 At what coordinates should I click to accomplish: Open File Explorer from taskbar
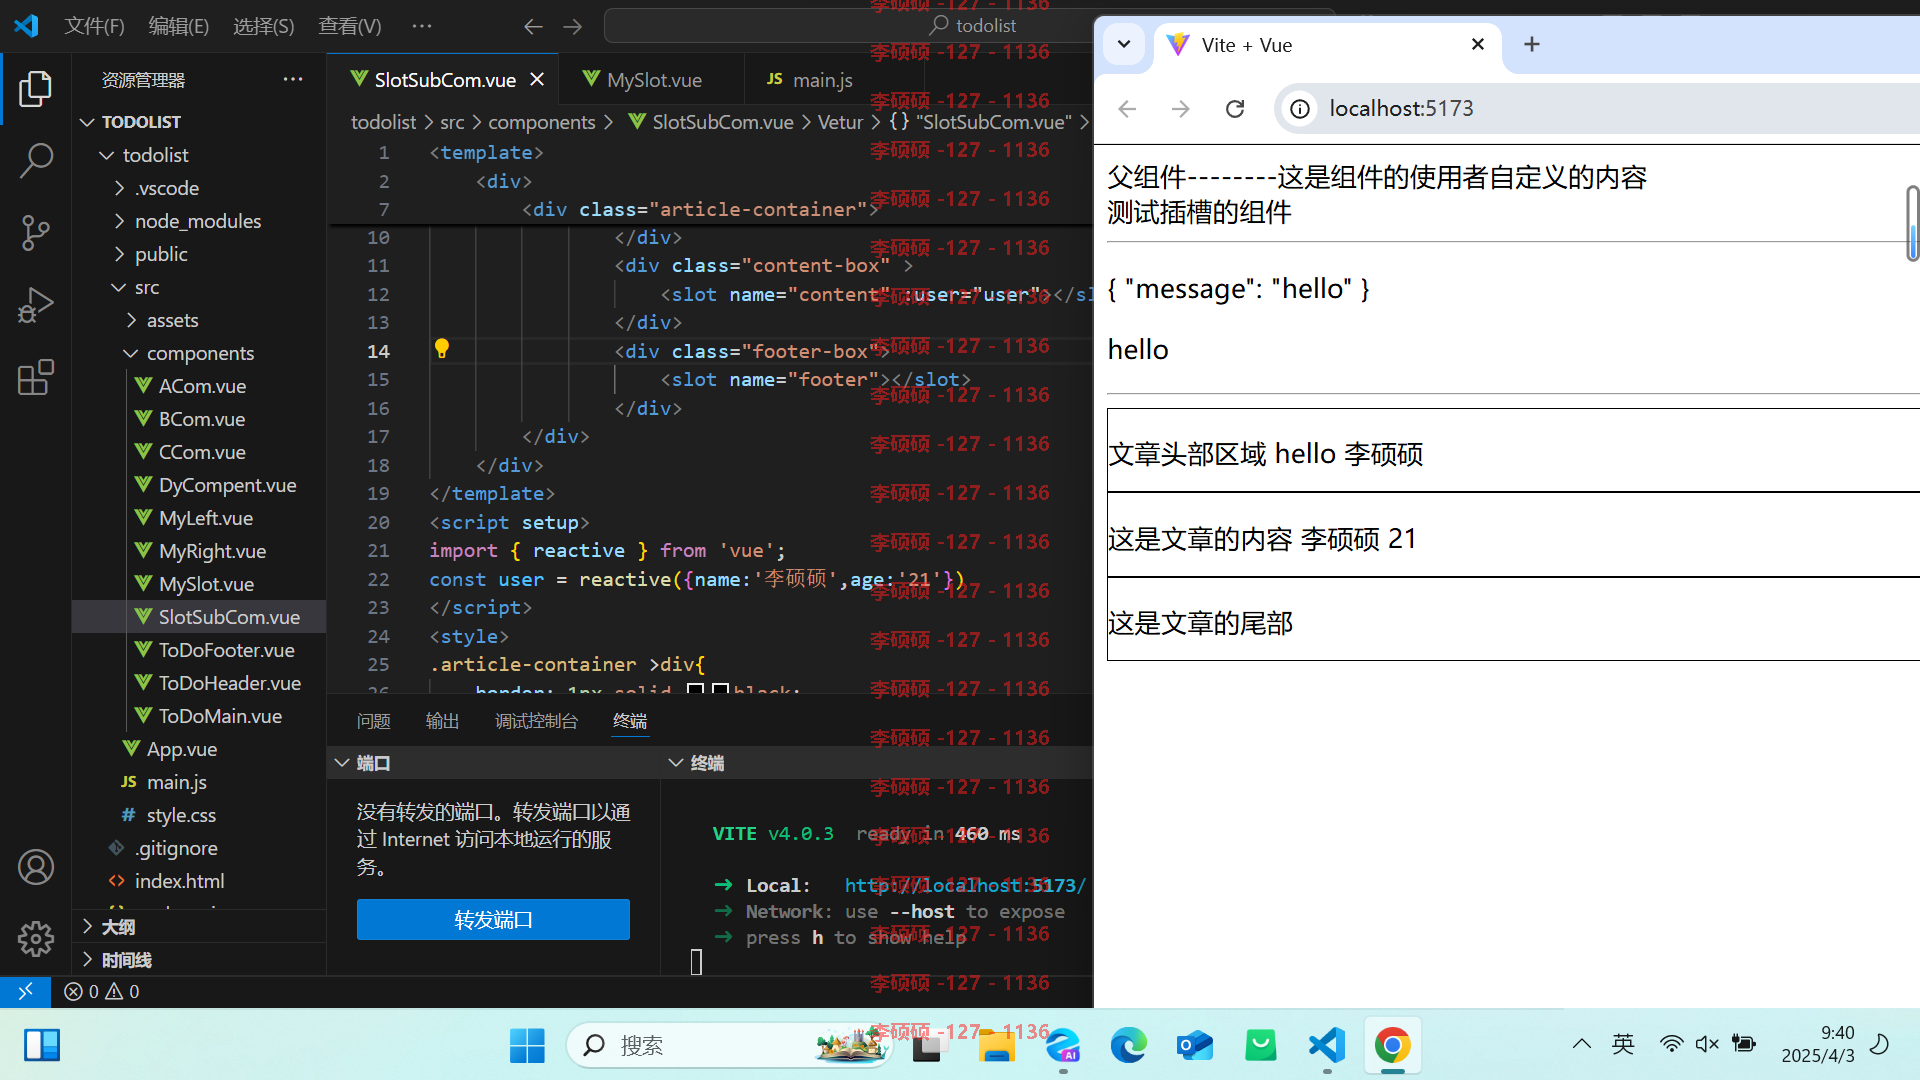coord(997,1045)
